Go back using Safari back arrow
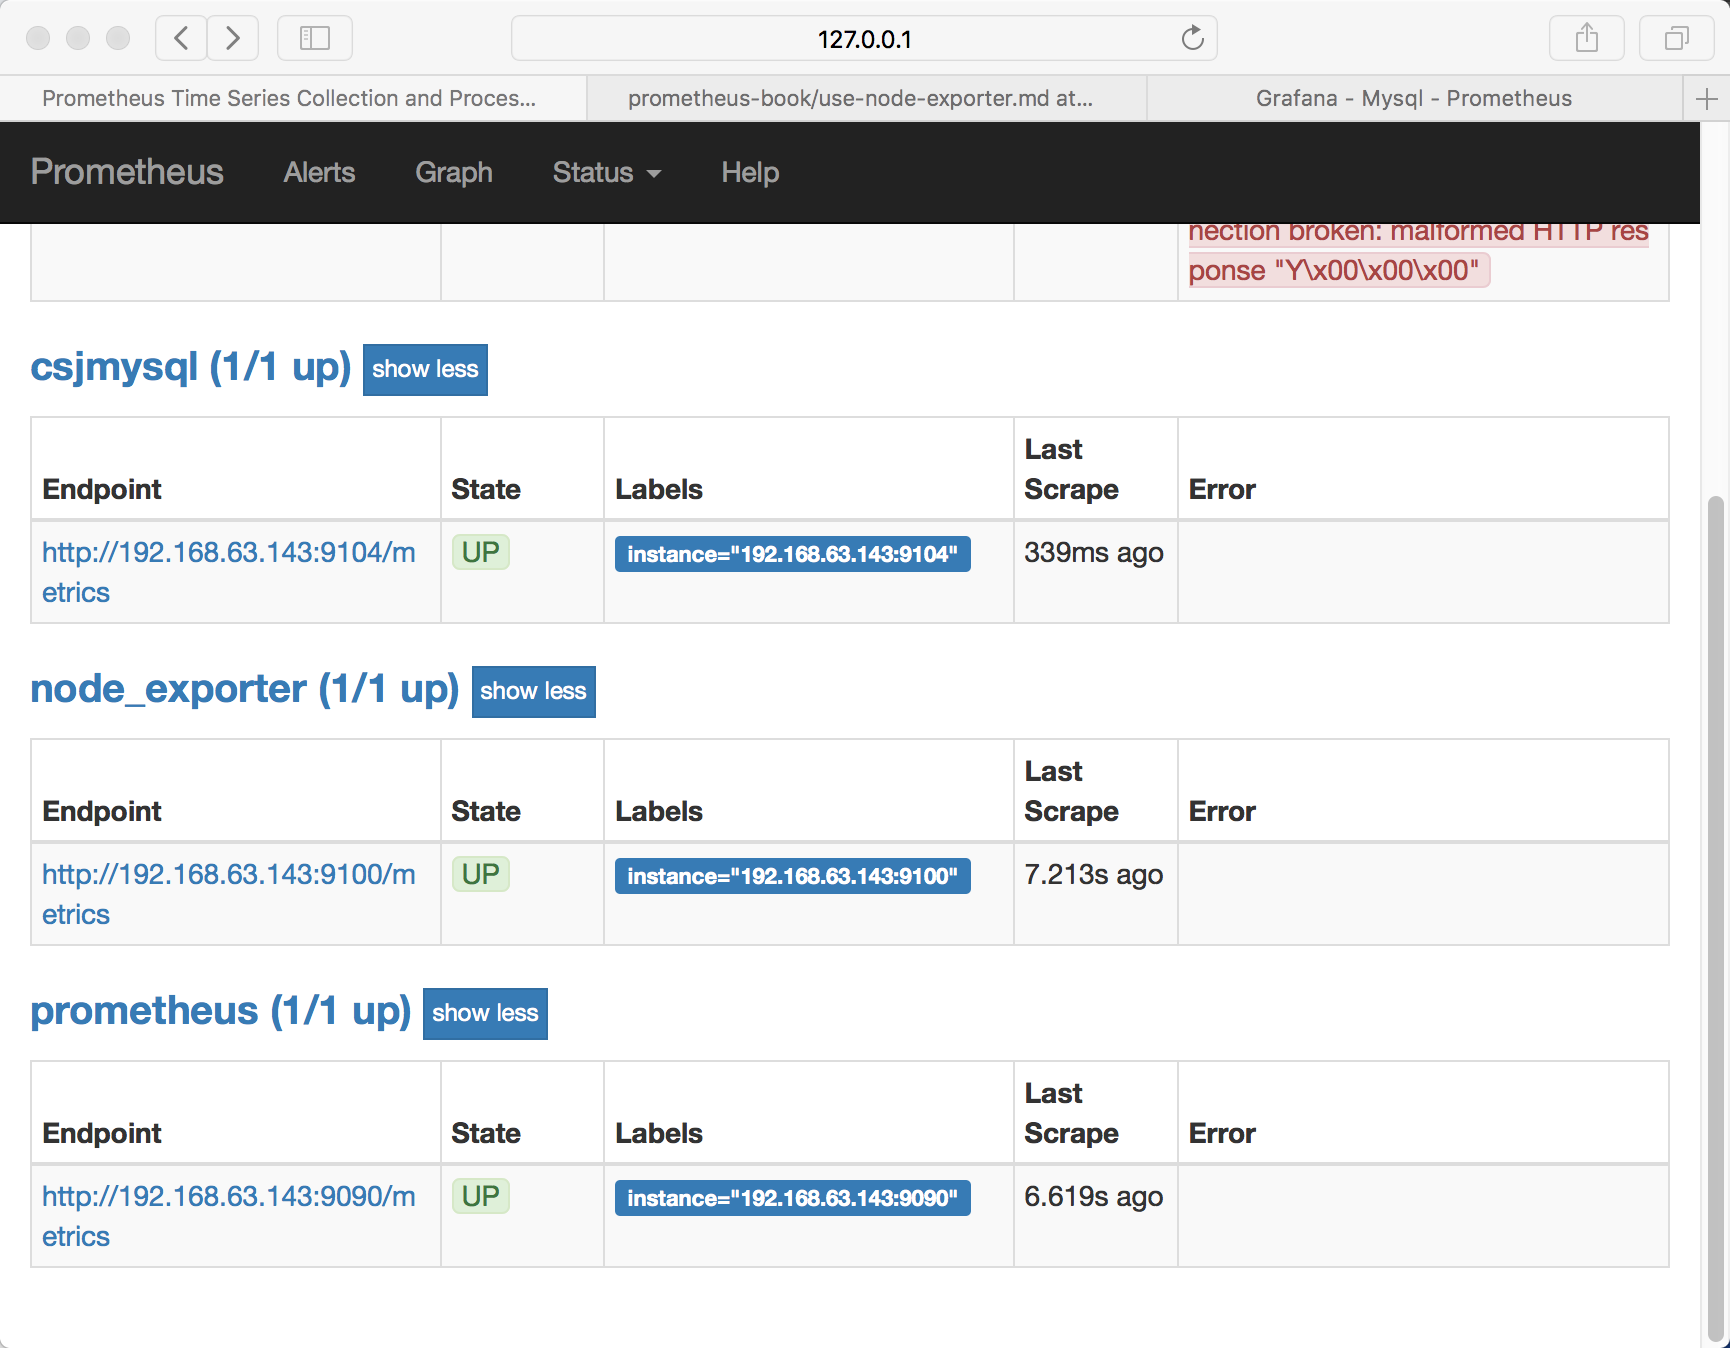The image size is (1730, 1348). 181,38
